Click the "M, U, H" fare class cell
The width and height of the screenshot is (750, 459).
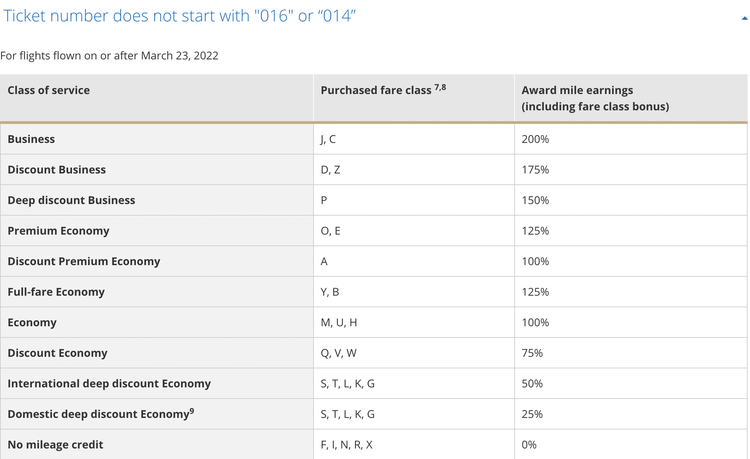[339, 322]
